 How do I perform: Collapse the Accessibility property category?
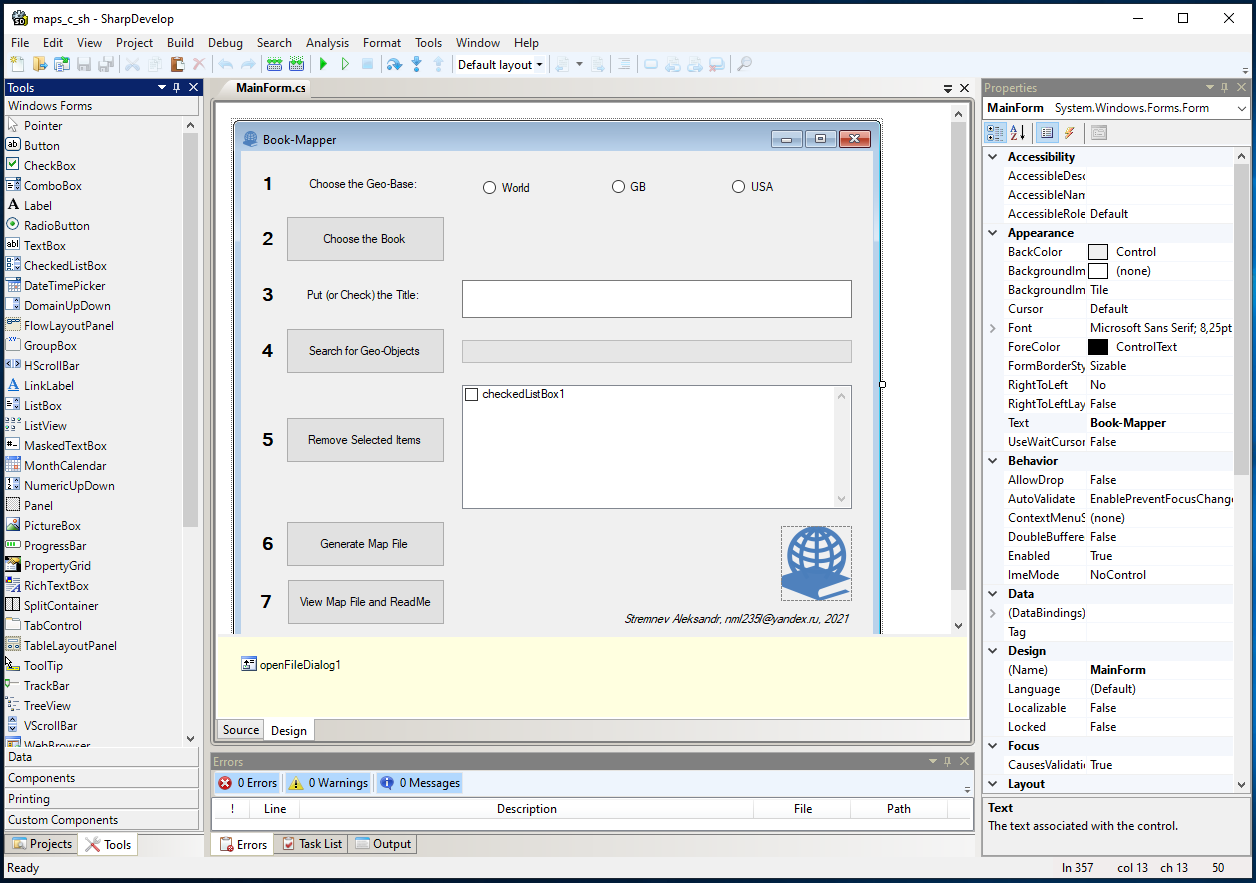(993, 157)
